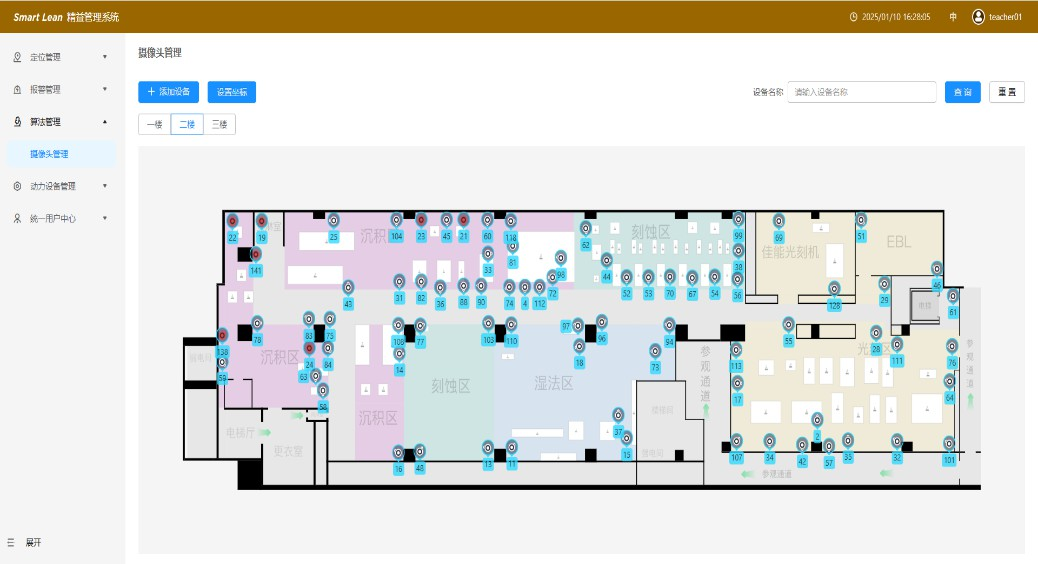The height and width of the screenshot is (564, 1038).
Task: Open camera marker 55
Action: (x=788, y=325)
